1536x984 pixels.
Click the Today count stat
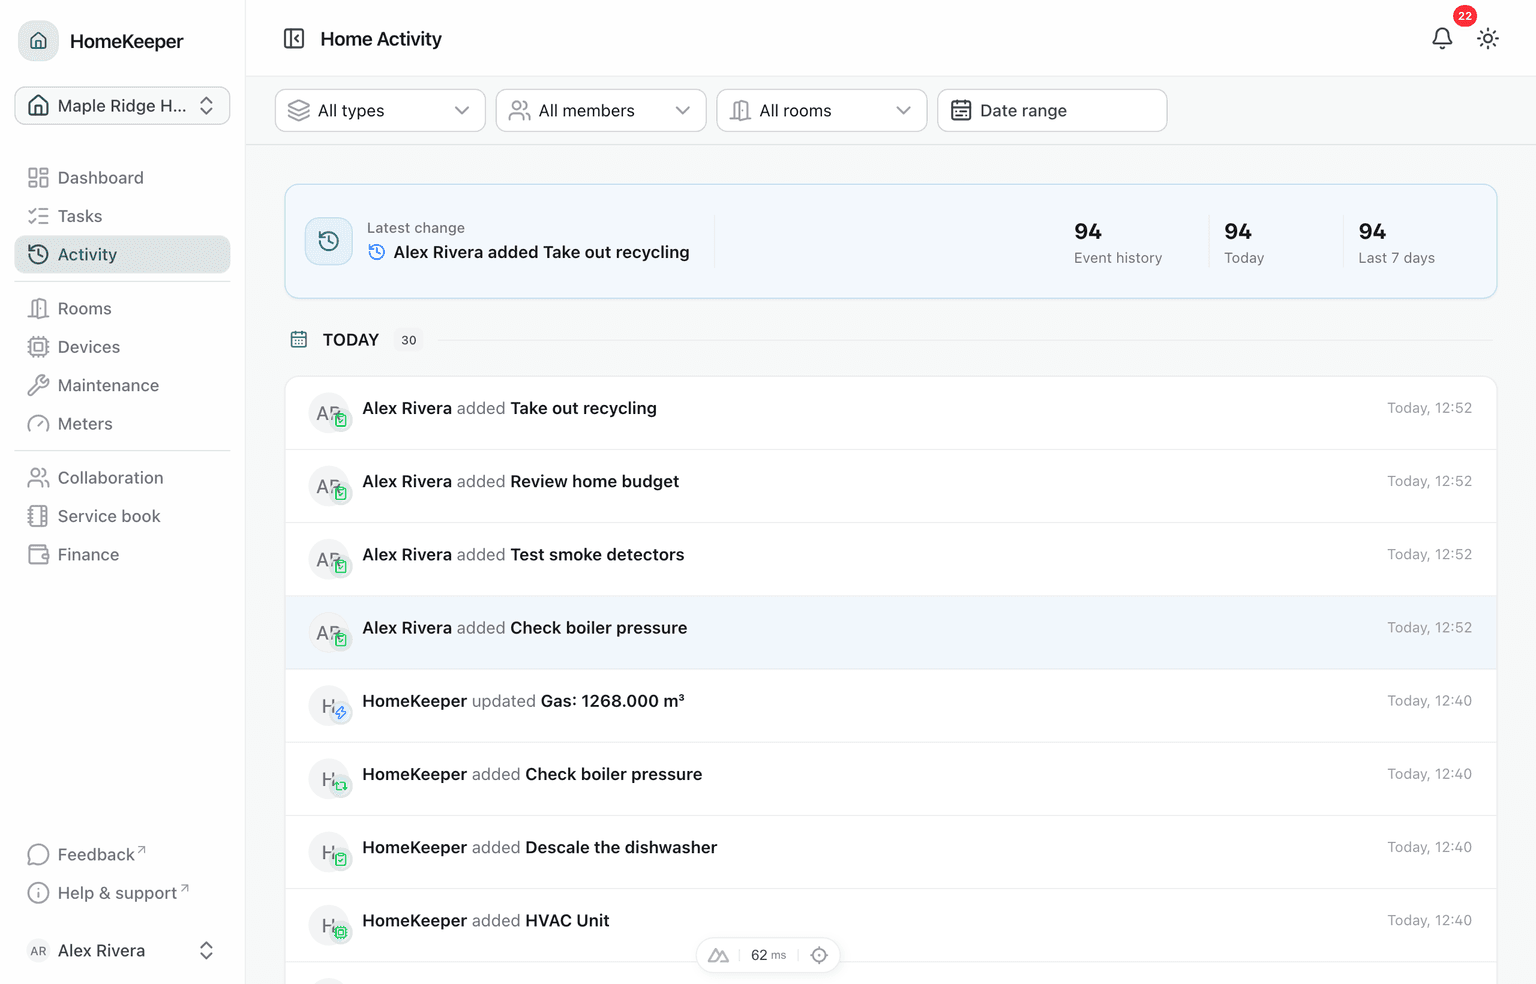(1244, 243)
